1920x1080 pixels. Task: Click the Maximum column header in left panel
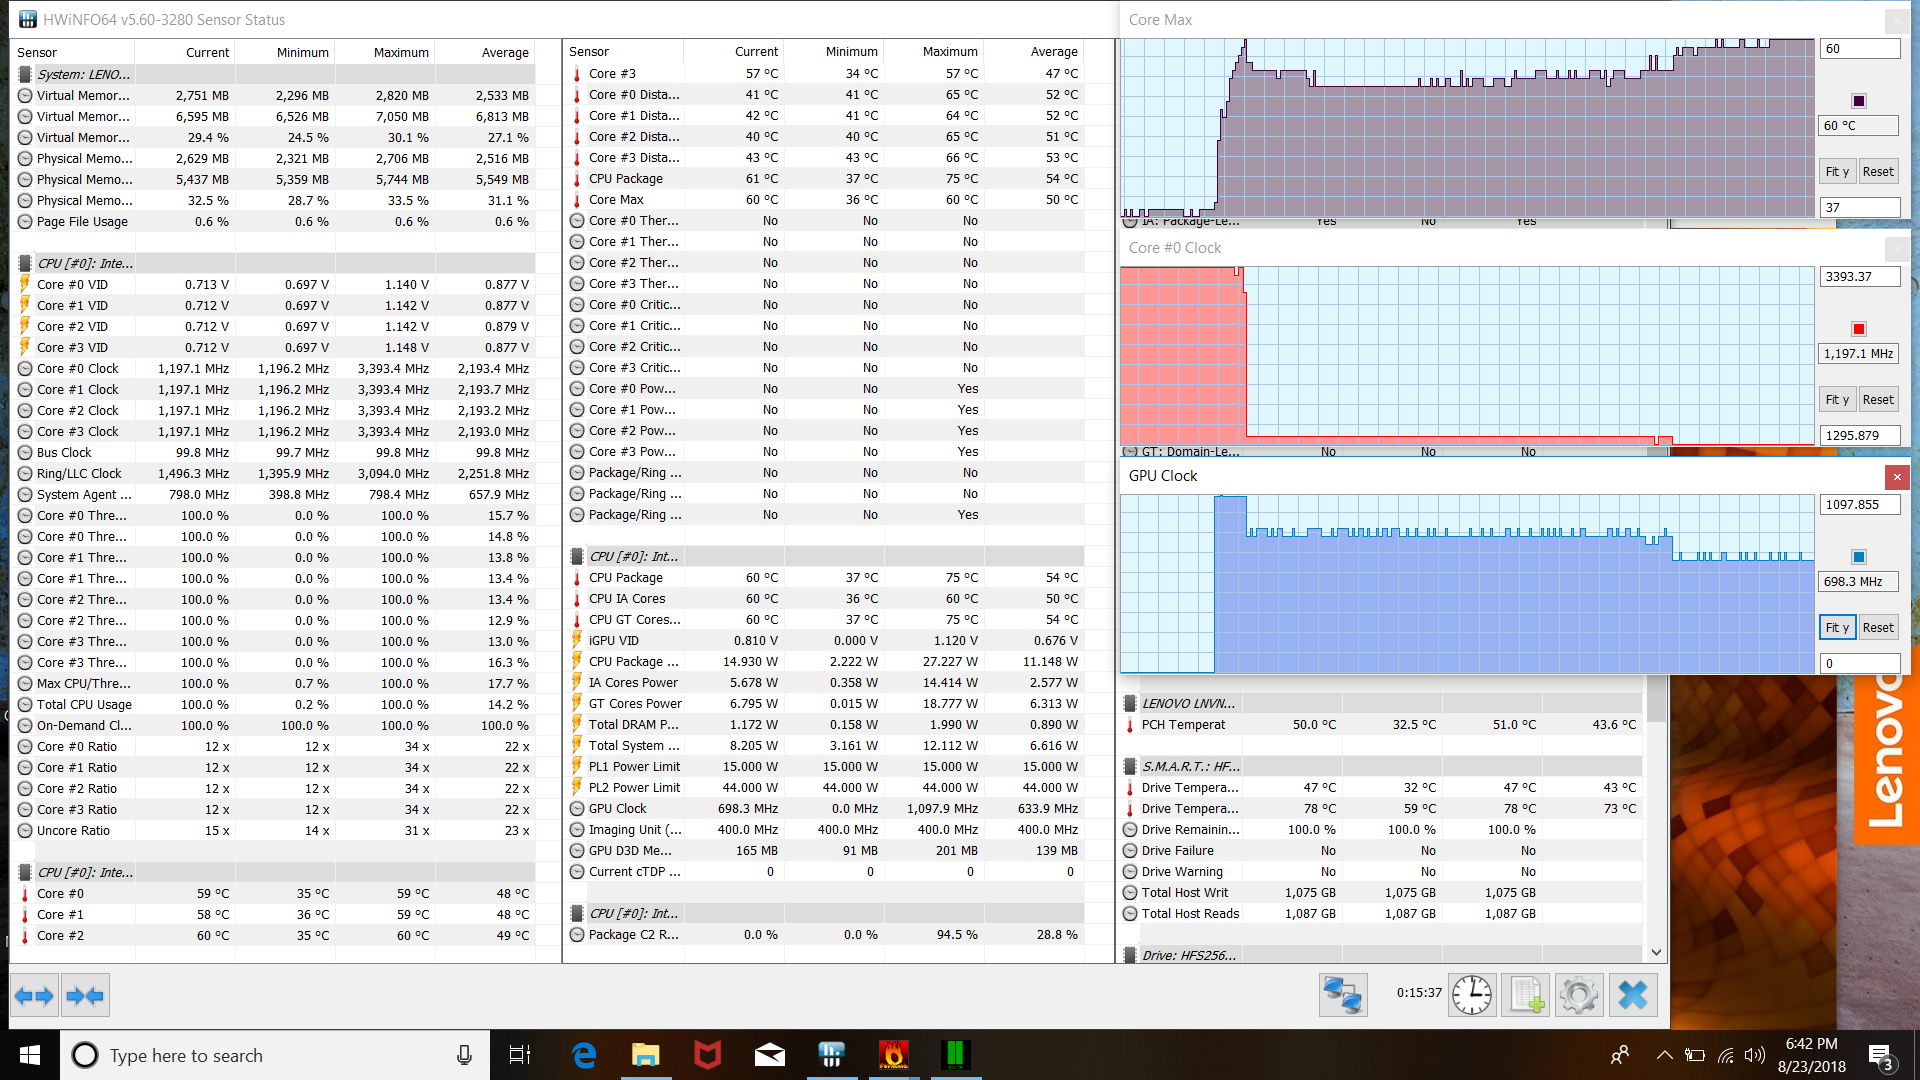click(401, 52)
